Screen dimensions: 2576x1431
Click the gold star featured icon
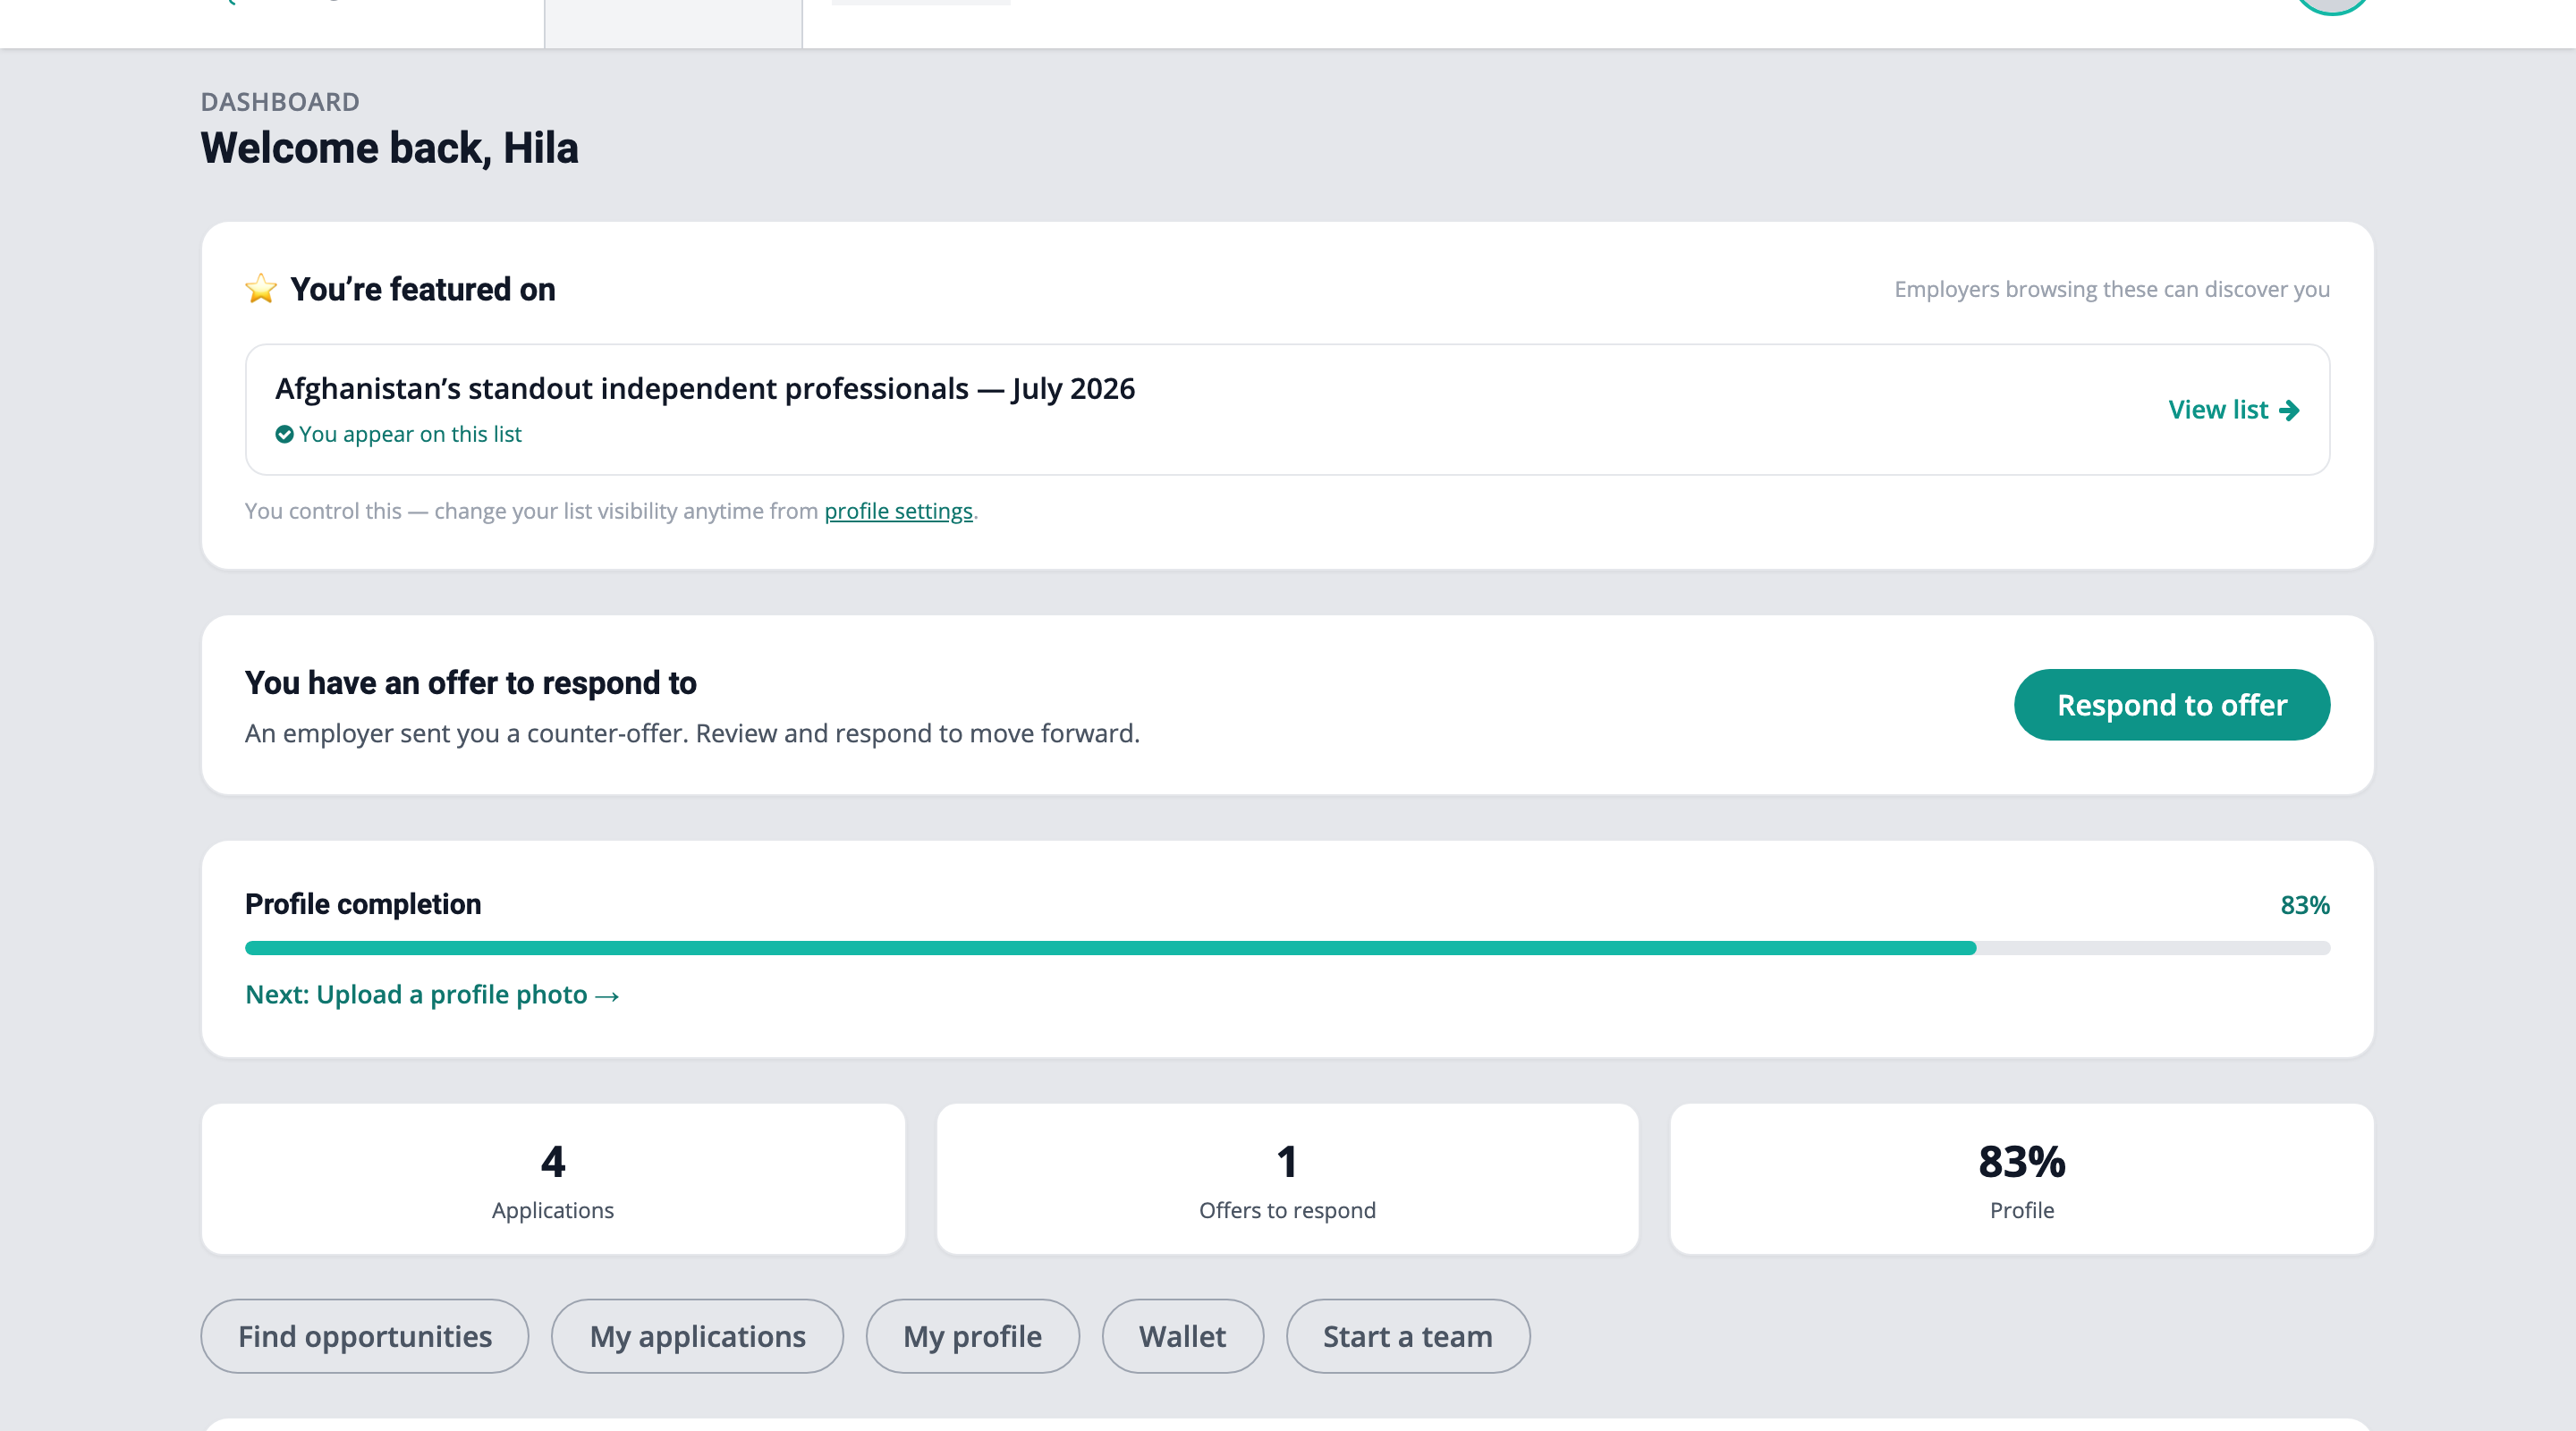pos(261,289)
